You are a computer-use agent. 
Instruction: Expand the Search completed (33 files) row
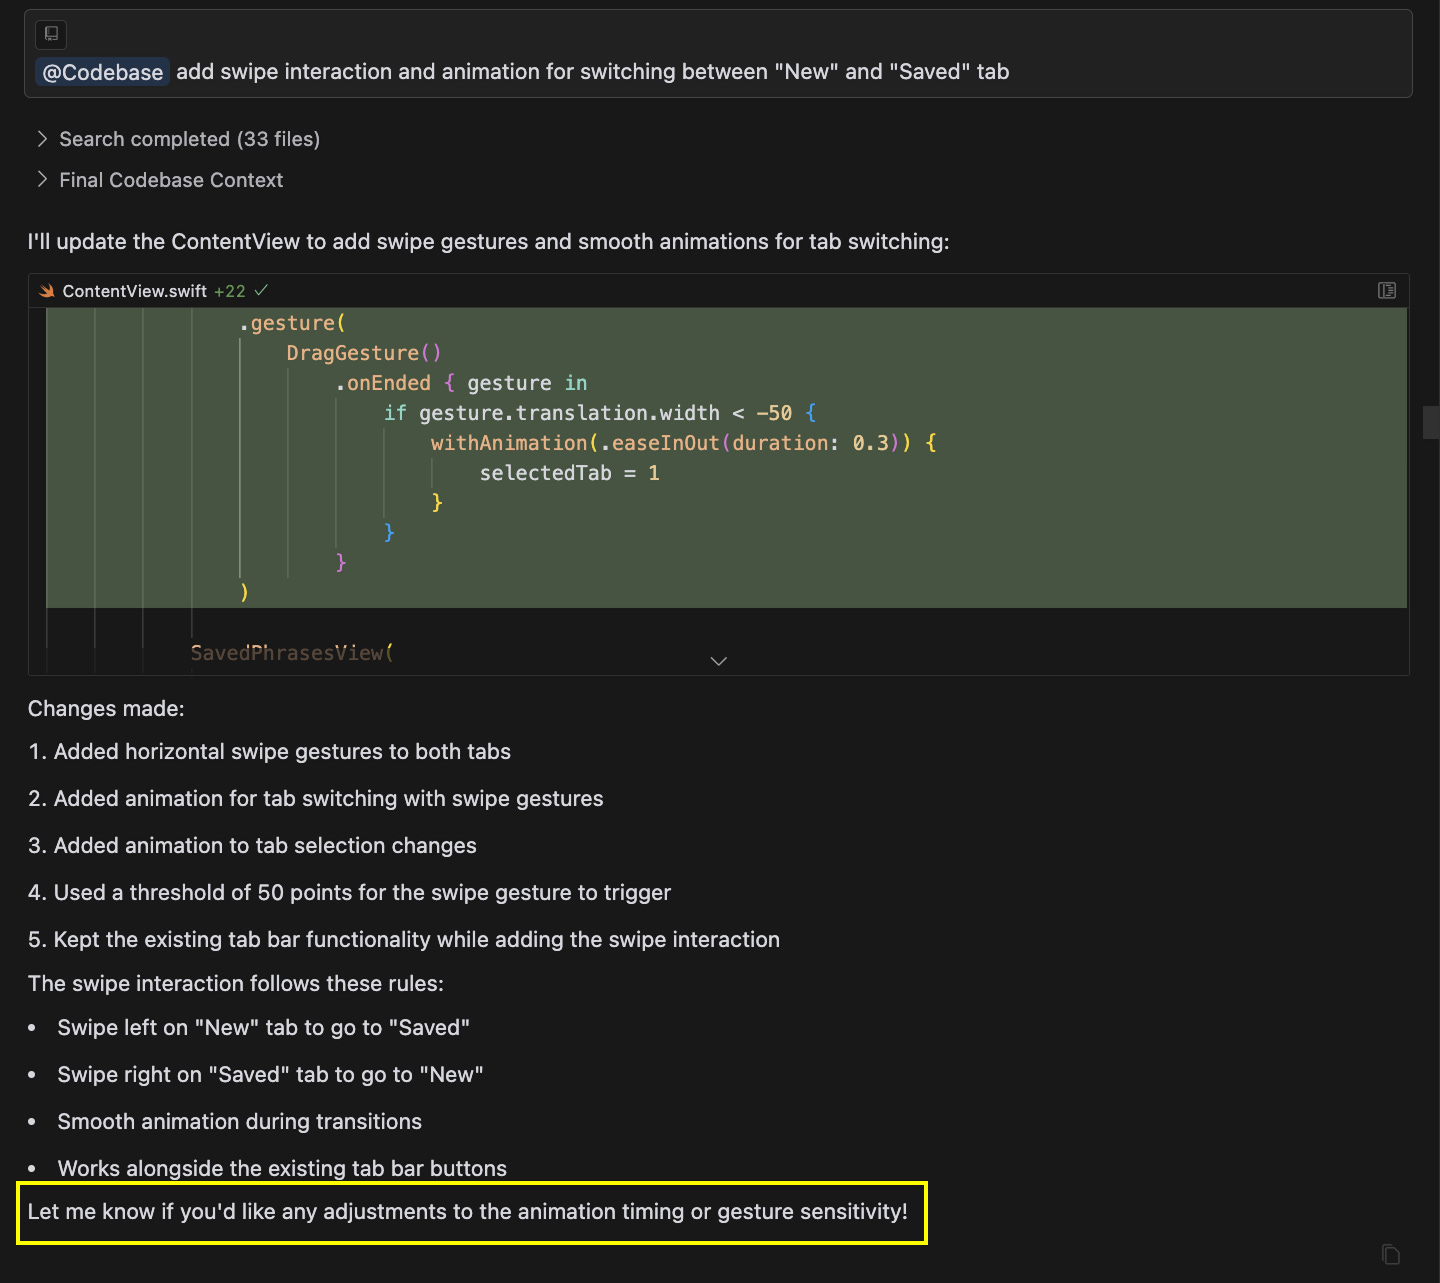point(178,139)
